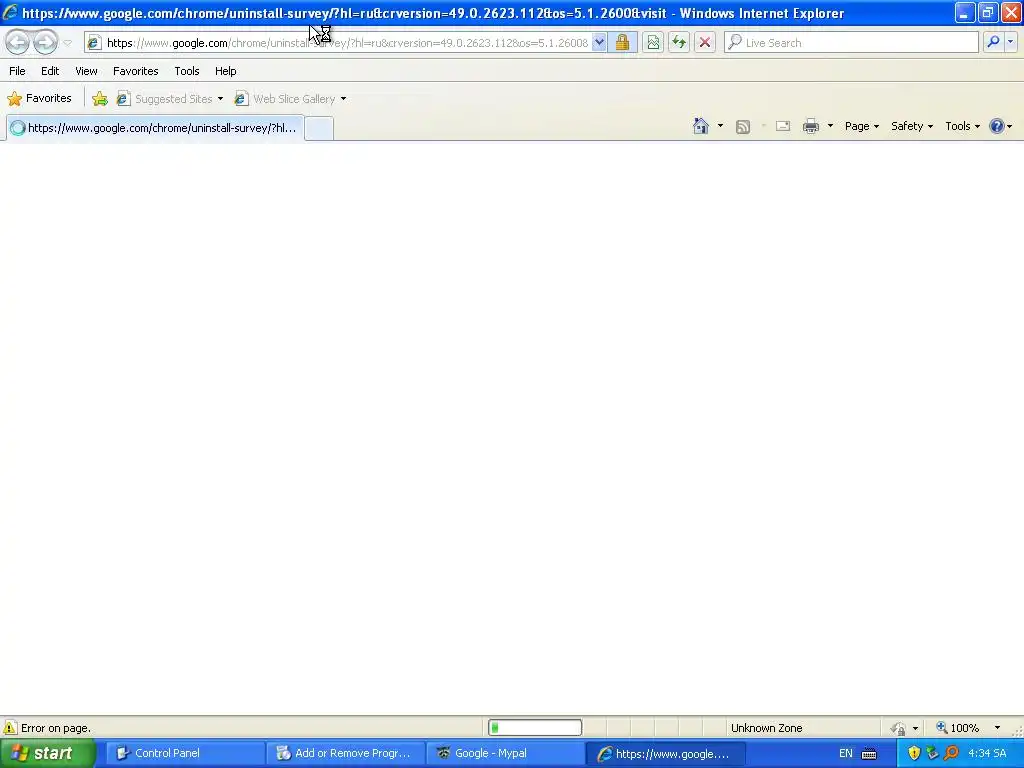1024x768 pixels.
Task: Click the Error on page warning icon
Action: [10, 728]
